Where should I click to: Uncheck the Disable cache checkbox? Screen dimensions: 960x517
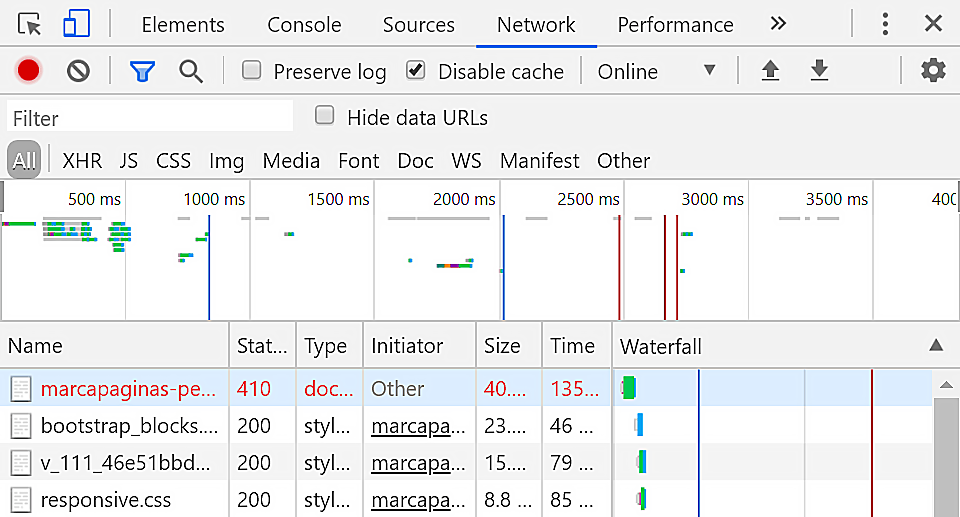coord(416,71)
